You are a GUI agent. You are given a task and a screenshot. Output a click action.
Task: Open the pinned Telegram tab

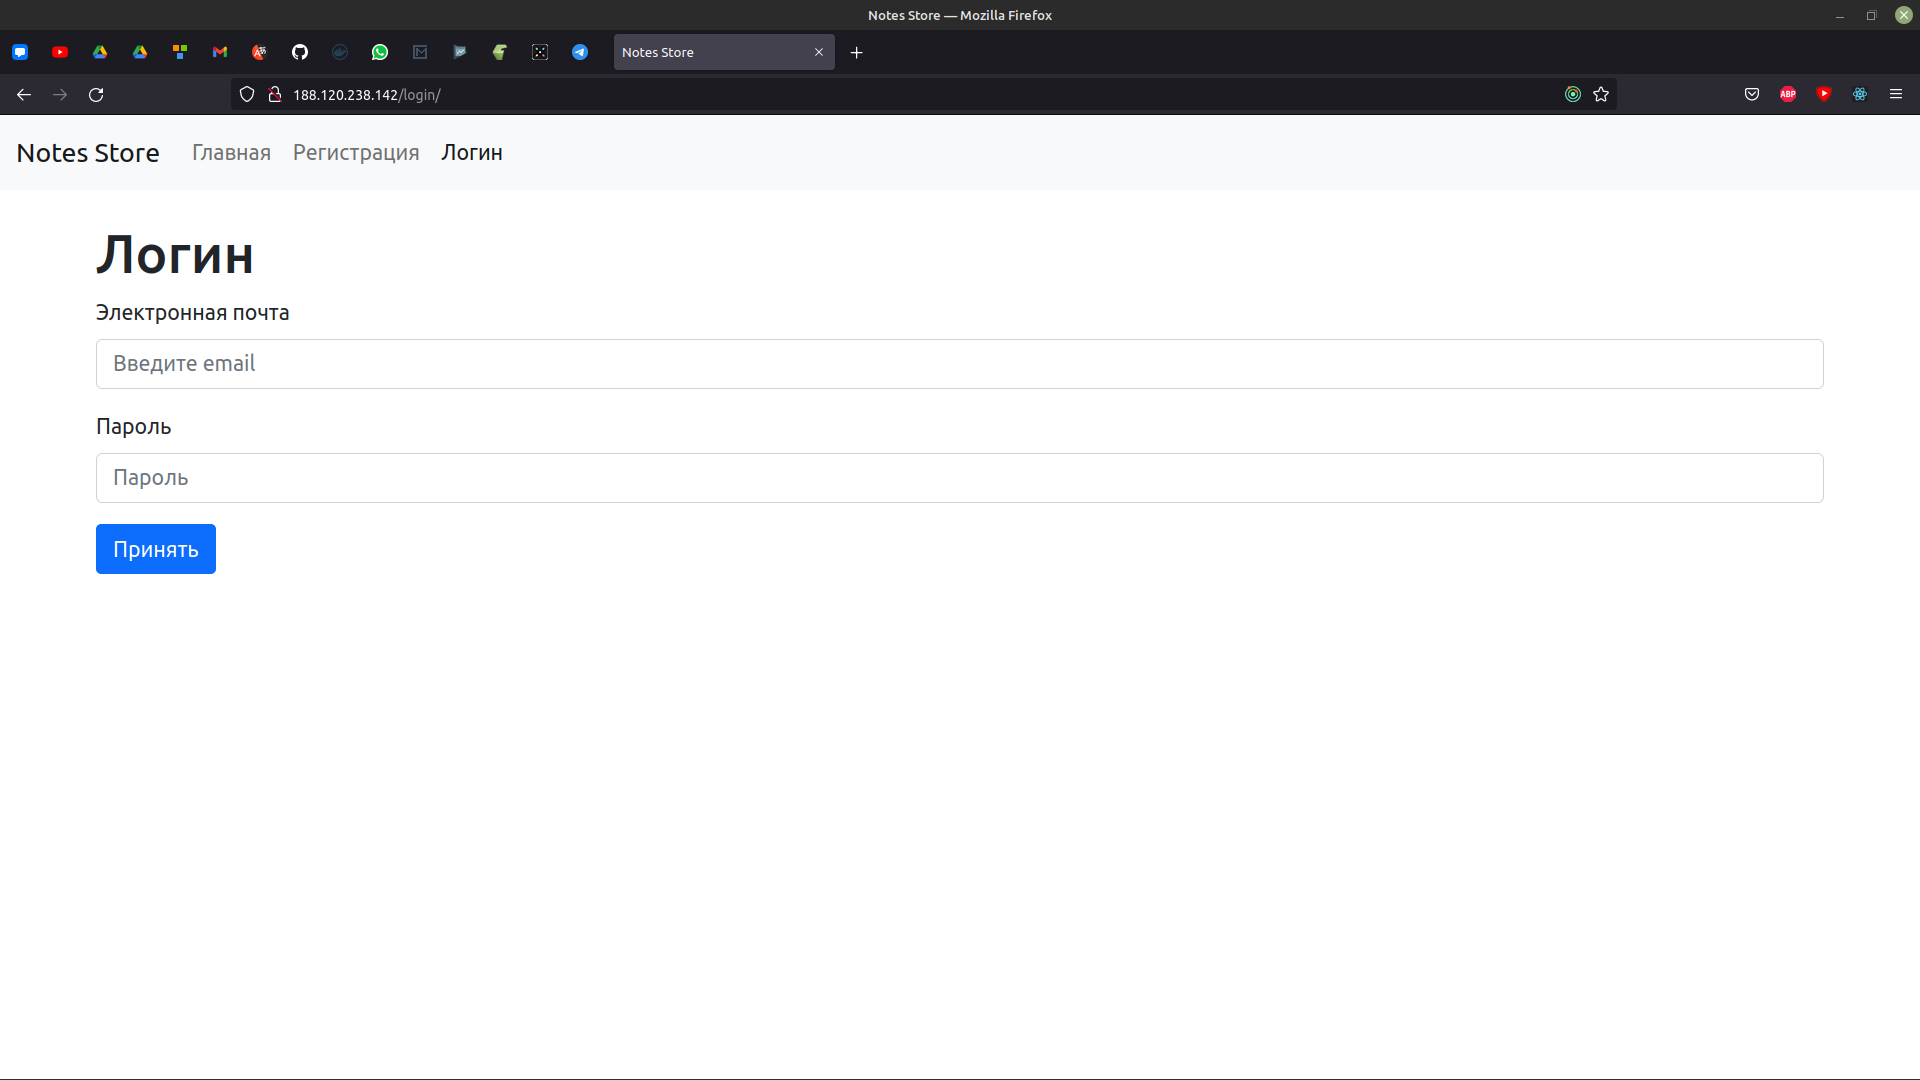pyautogui.click(x=580, y=52)
